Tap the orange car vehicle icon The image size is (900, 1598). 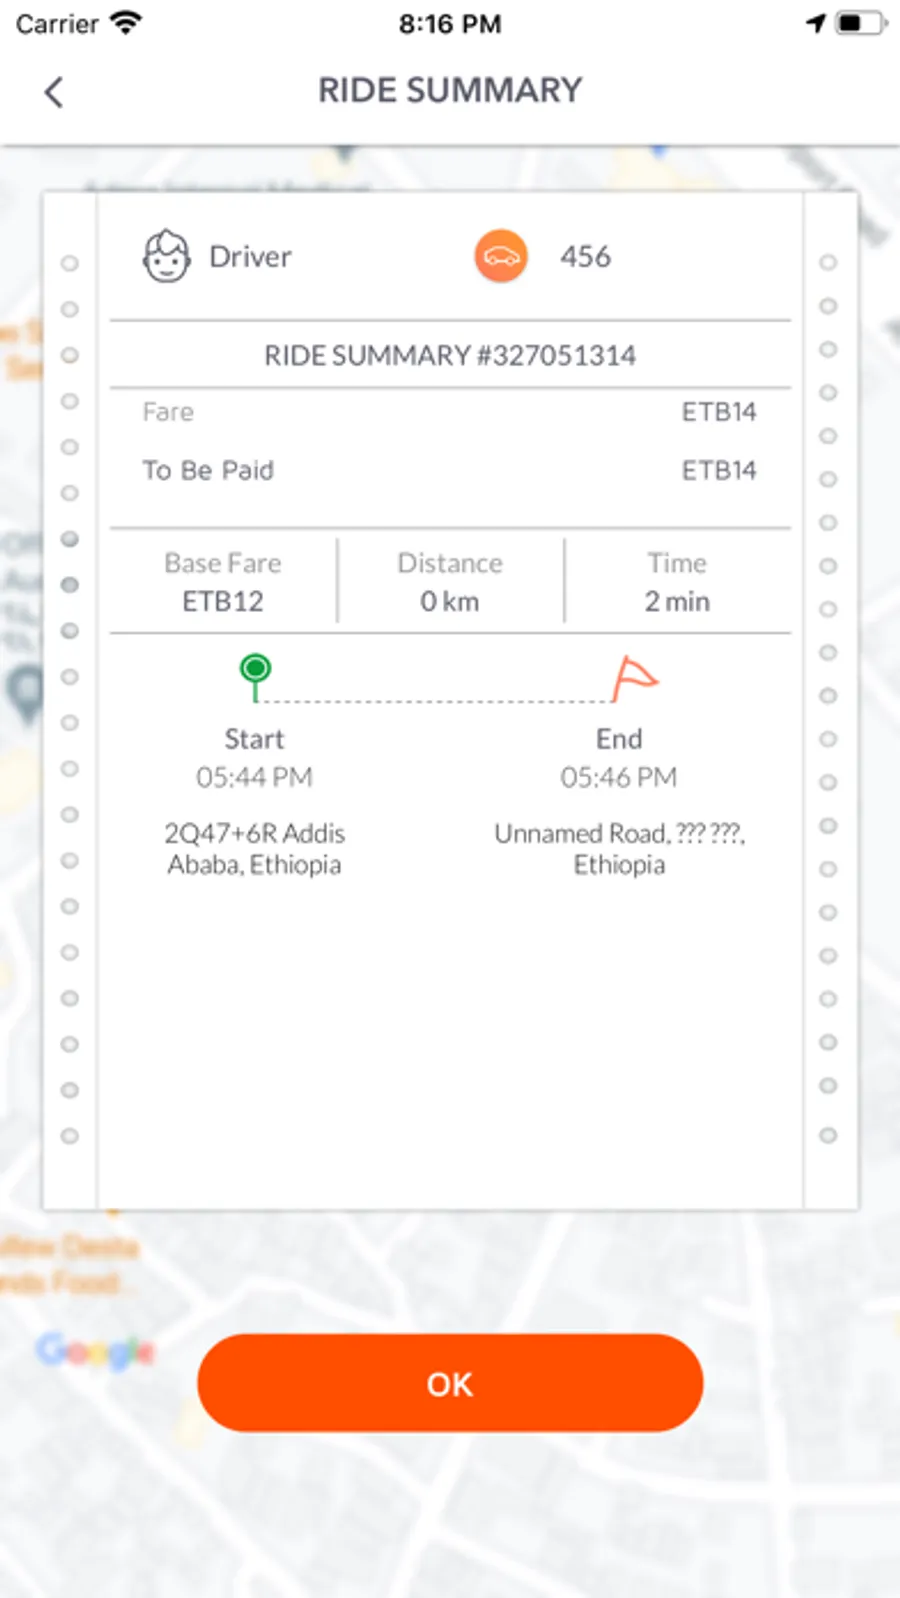pos(501,256)
